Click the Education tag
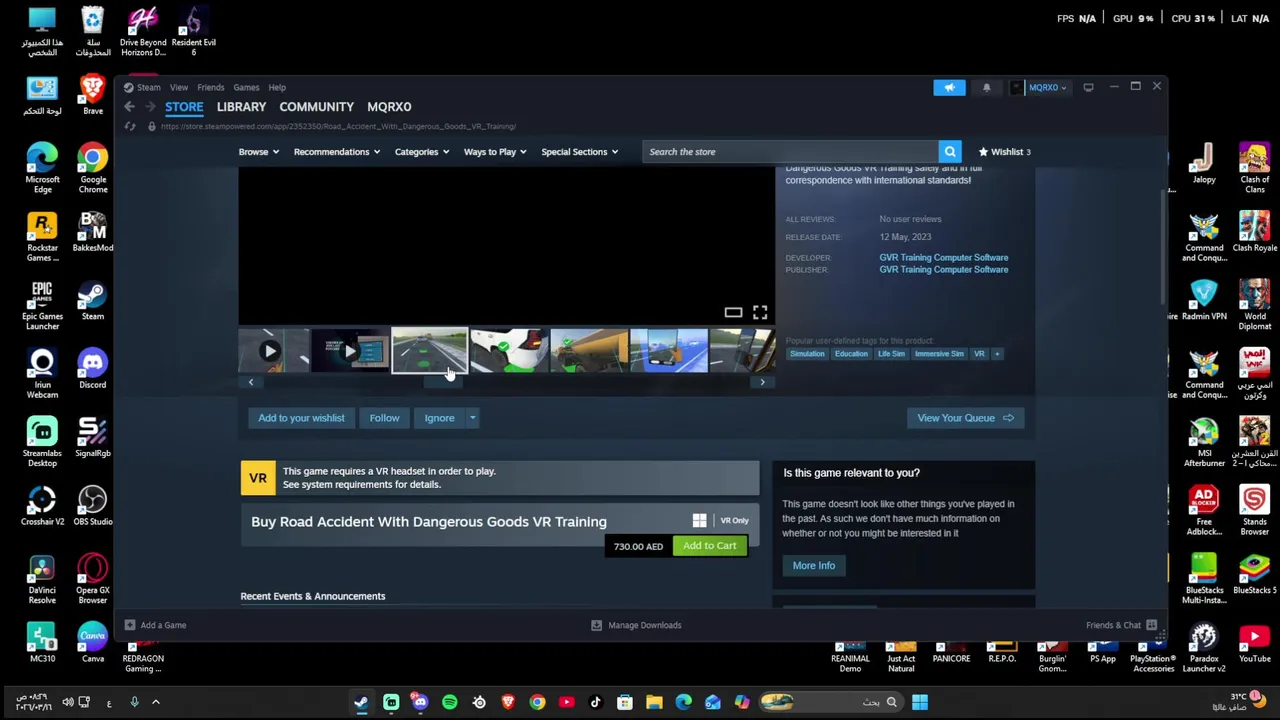Image resolution: width=1280 pixels, height=720 pixels. click(851, 354)
